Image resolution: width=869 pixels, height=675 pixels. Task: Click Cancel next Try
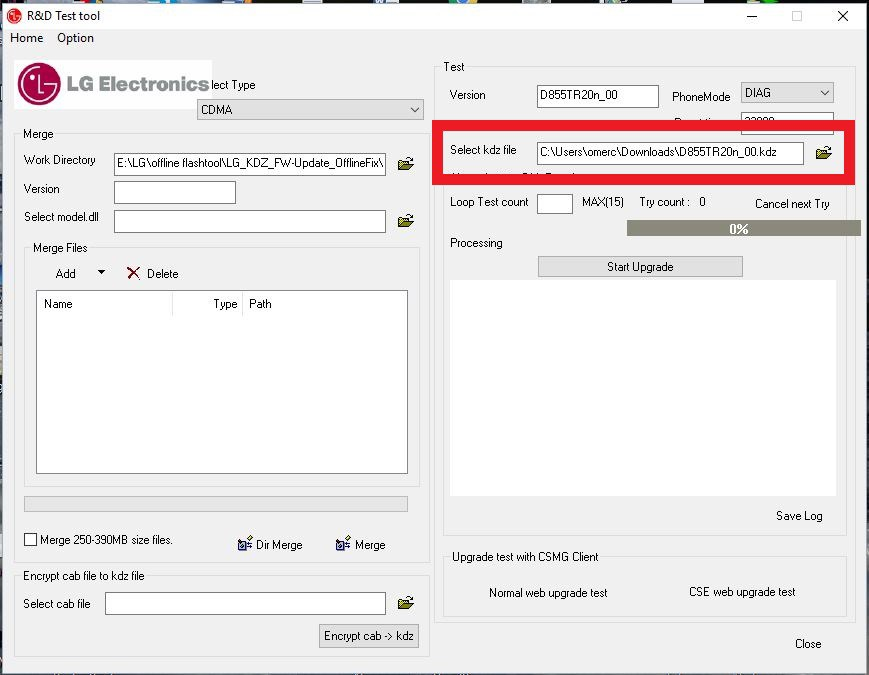[792, 204]
